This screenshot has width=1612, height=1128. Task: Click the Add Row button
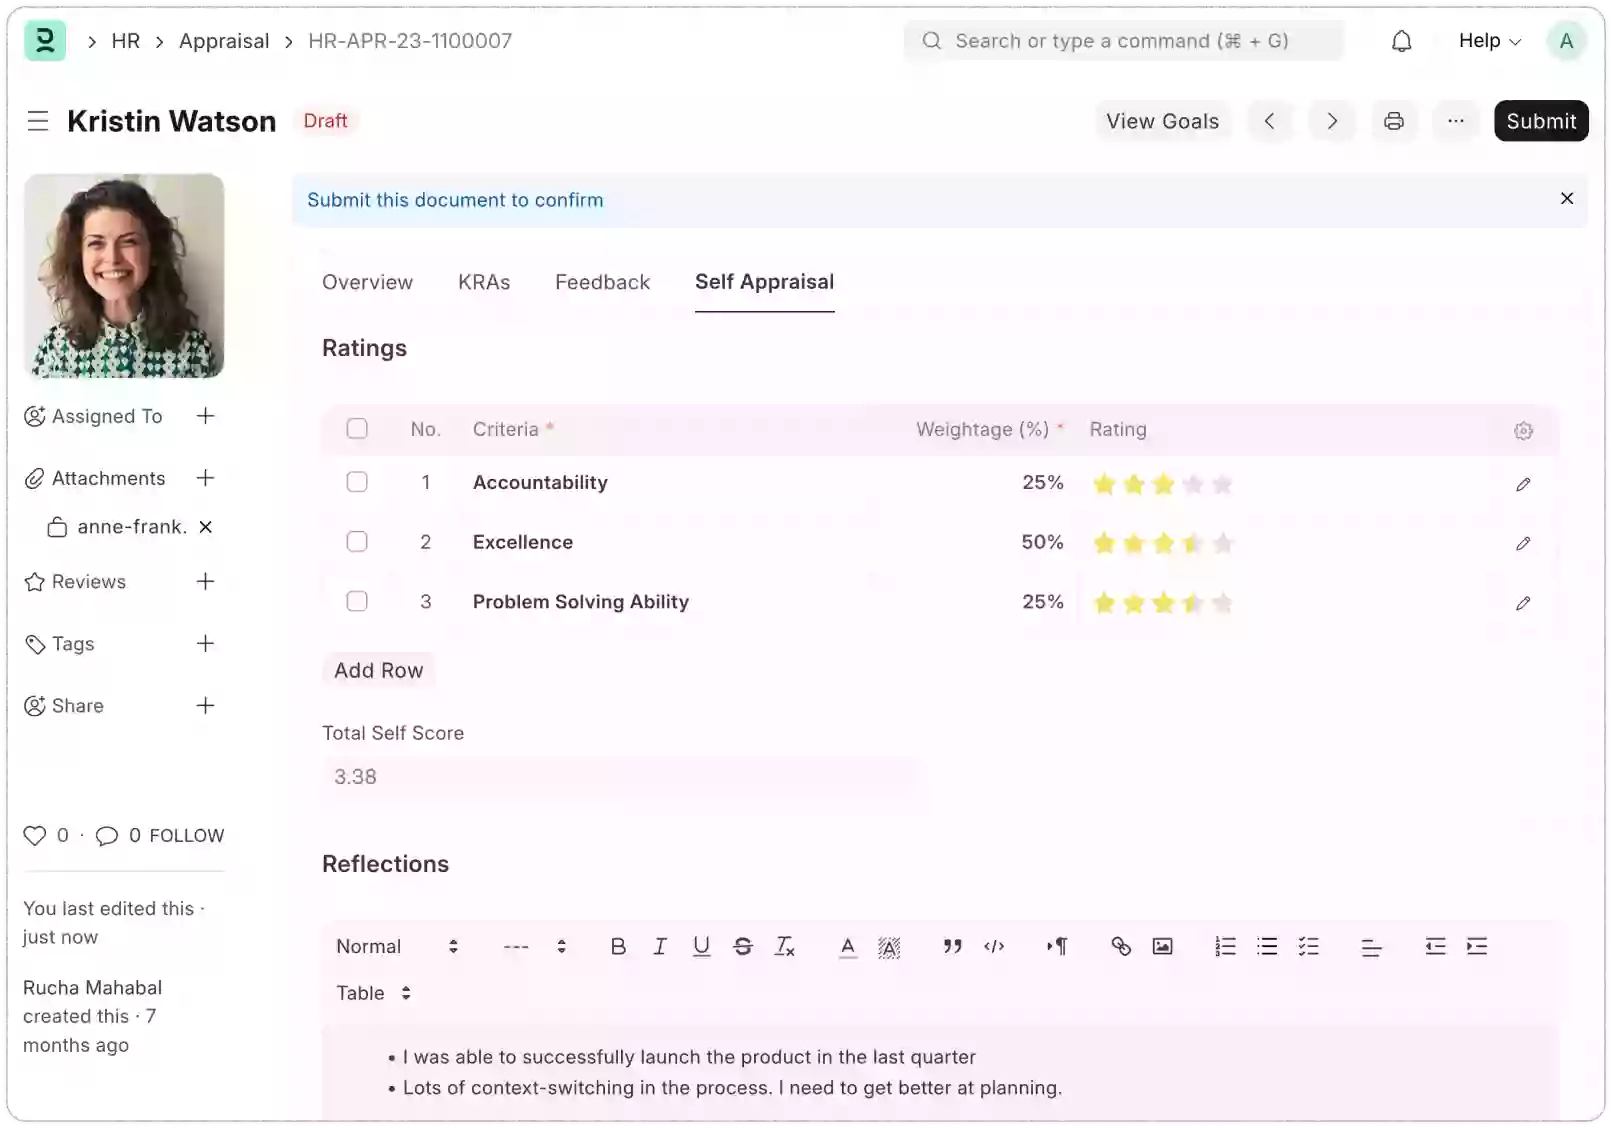click(x=378, y=670)
